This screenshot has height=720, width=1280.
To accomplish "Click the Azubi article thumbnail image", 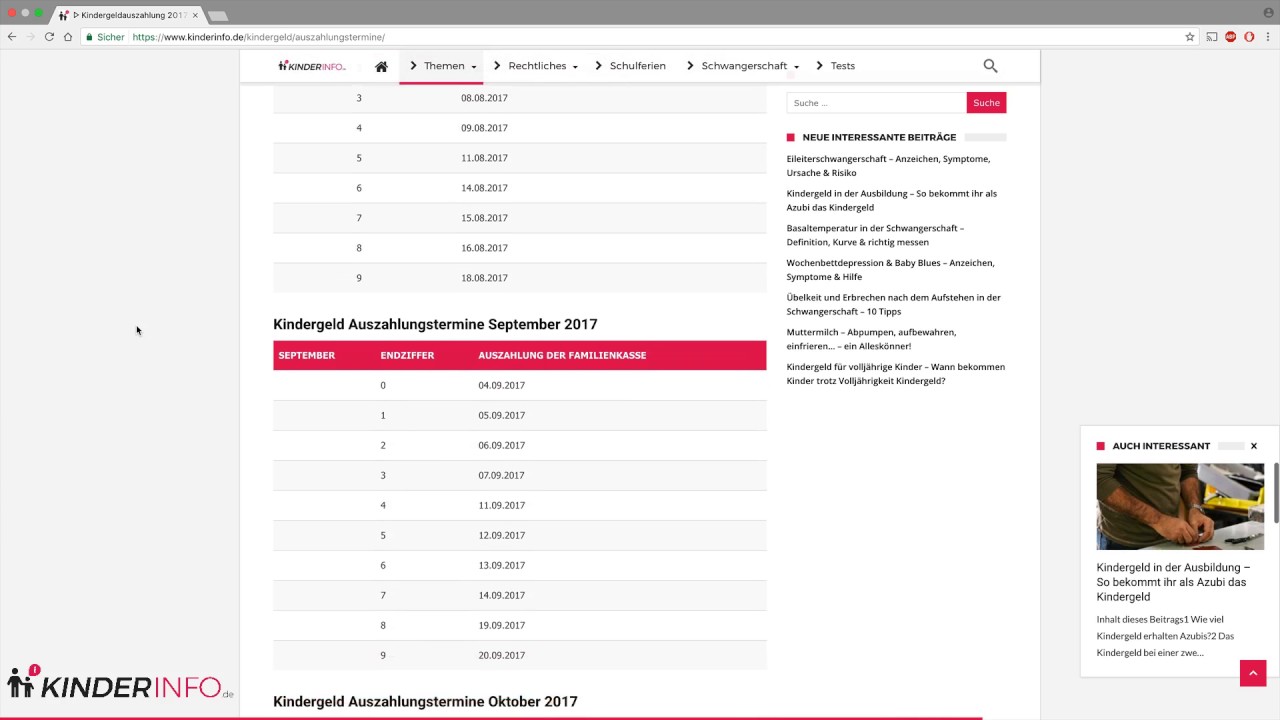I will 1180,506.
